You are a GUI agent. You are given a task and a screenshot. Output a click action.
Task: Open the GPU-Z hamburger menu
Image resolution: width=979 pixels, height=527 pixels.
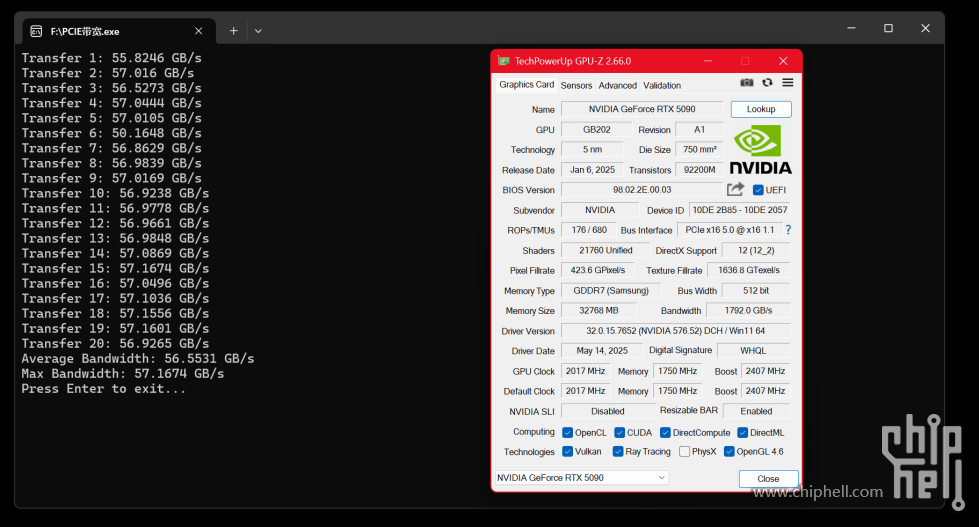pos(788,82)
